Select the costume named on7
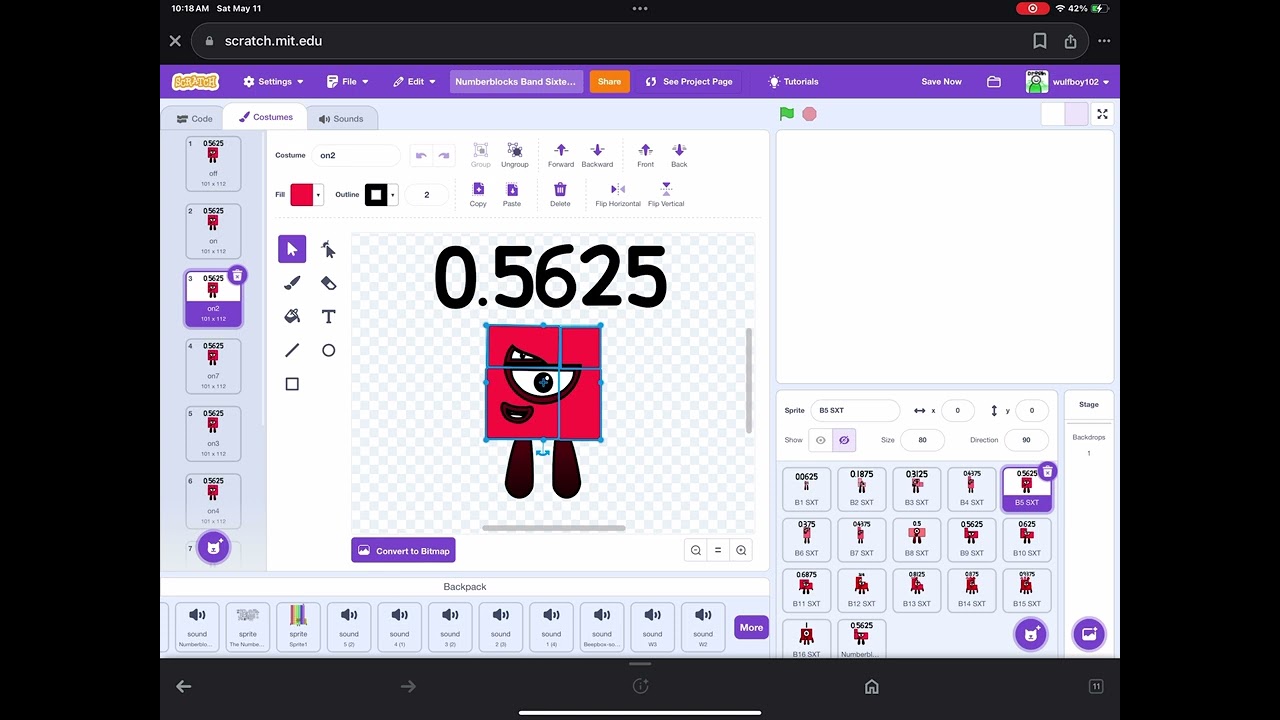 (x=213, y=366)
